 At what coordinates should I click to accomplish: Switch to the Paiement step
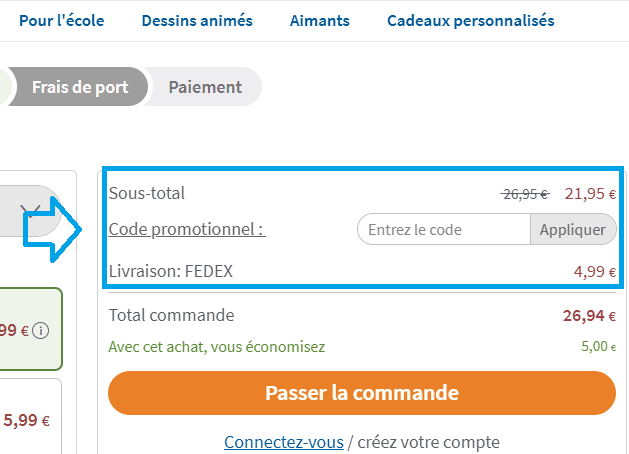pyautogui.click(x=205, y=87)
